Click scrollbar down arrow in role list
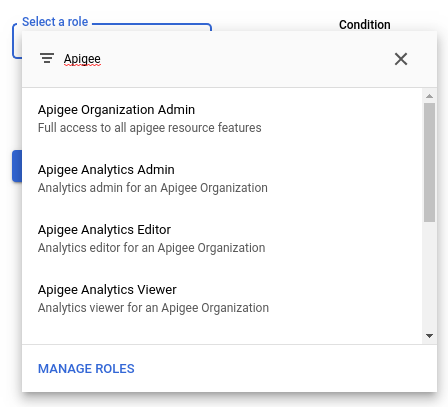448x407 pixels. click(x=429, y=336)
